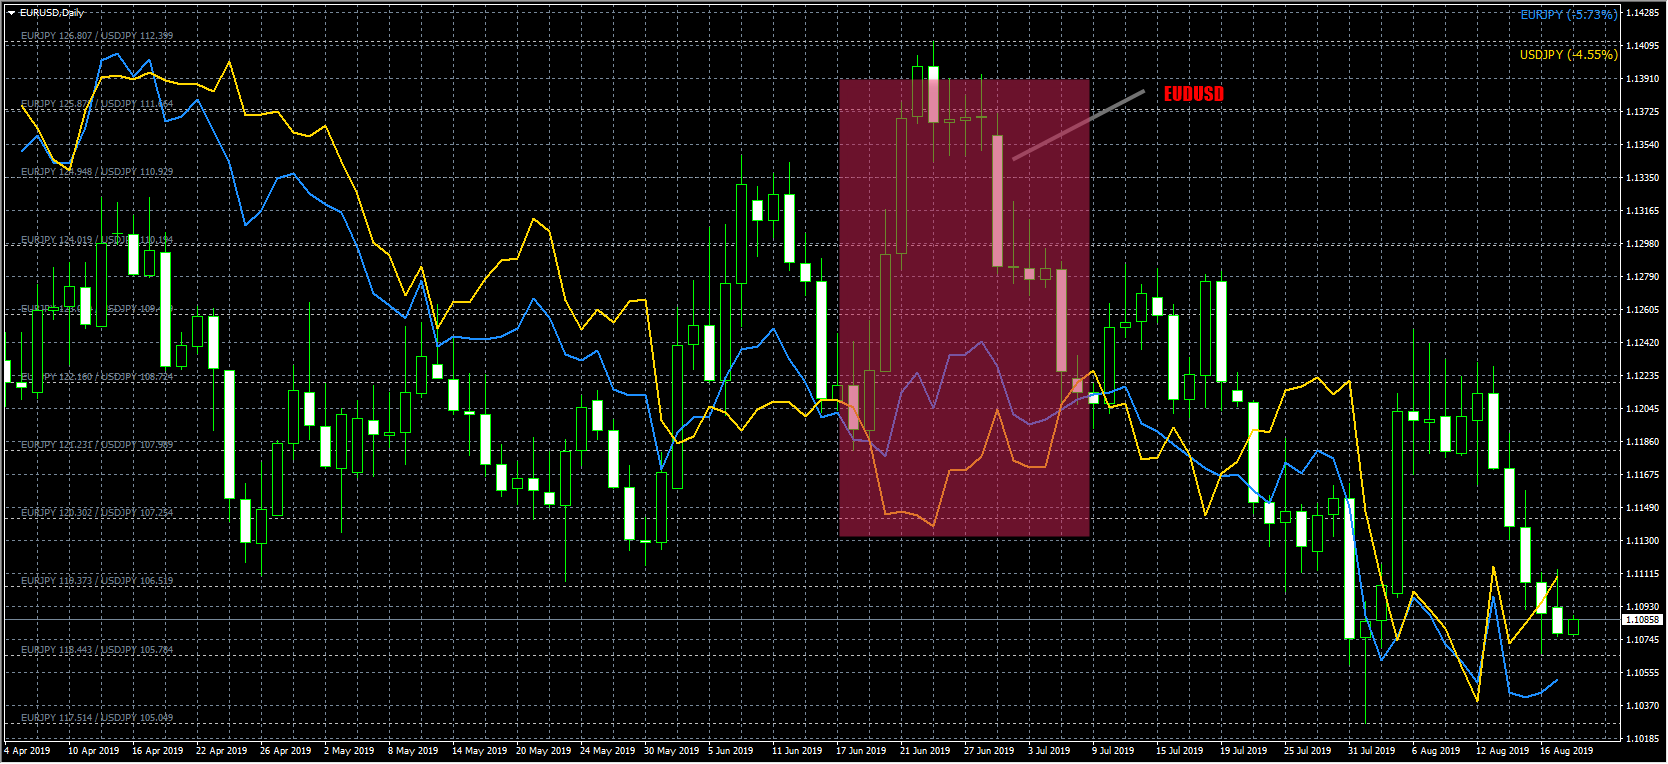Click the dropdown arrow beside EURUSD,Daily
This screenshot has width=1668, height=764.
point(12,13)
